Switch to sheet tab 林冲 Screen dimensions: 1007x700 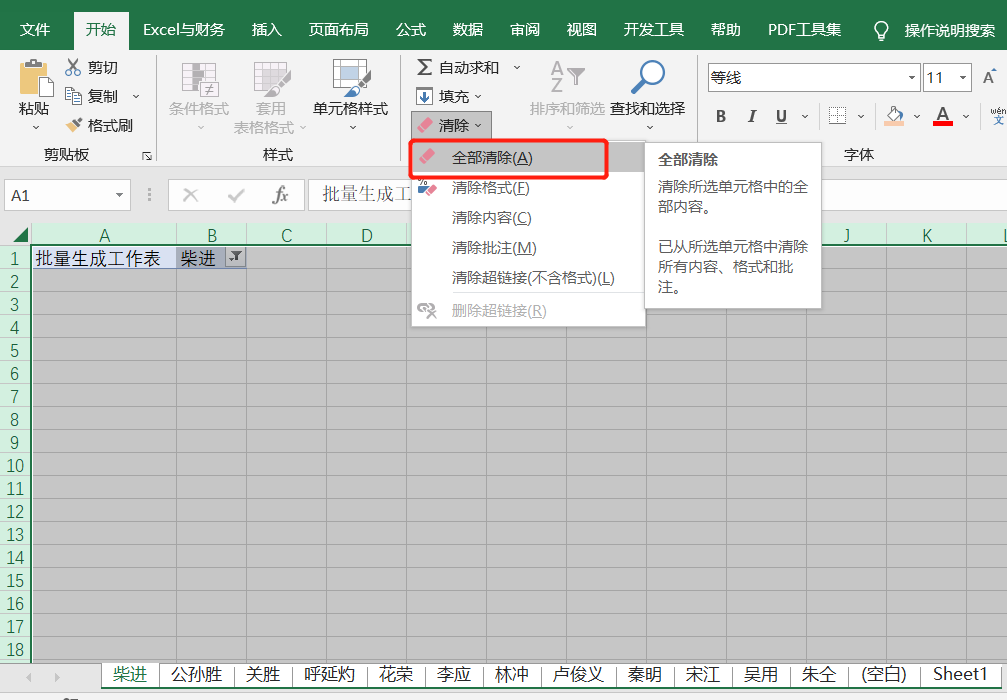click(512, 674)
